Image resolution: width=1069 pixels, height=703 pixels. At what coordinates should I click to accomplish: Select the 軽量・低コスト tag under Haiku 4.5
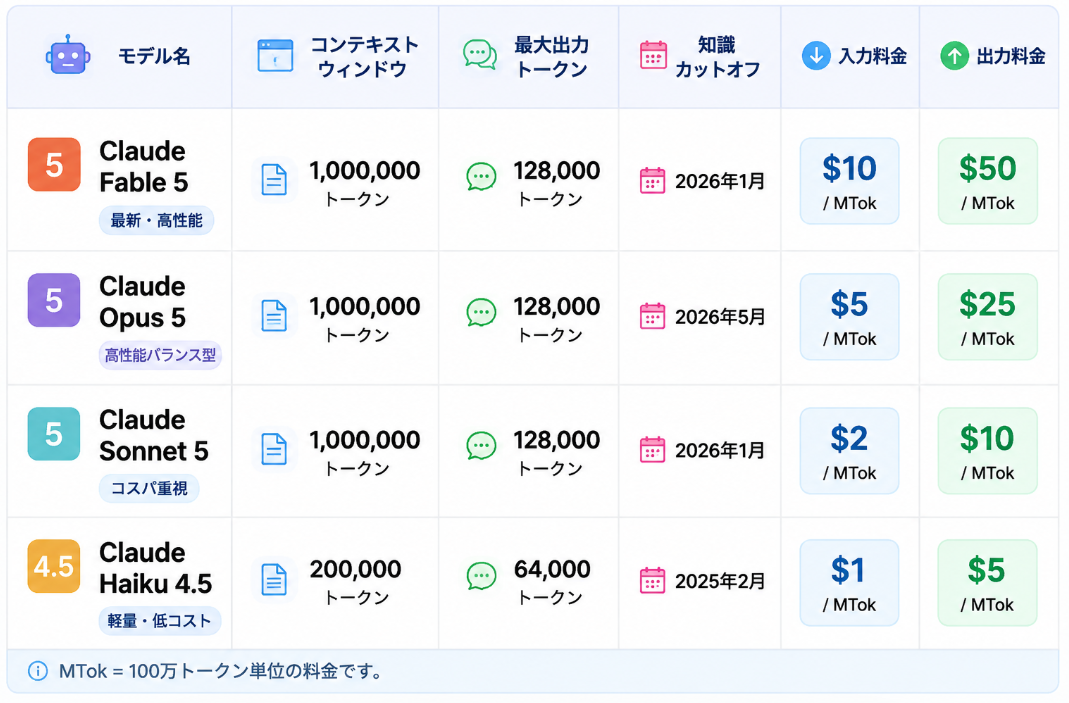[160, 621]
